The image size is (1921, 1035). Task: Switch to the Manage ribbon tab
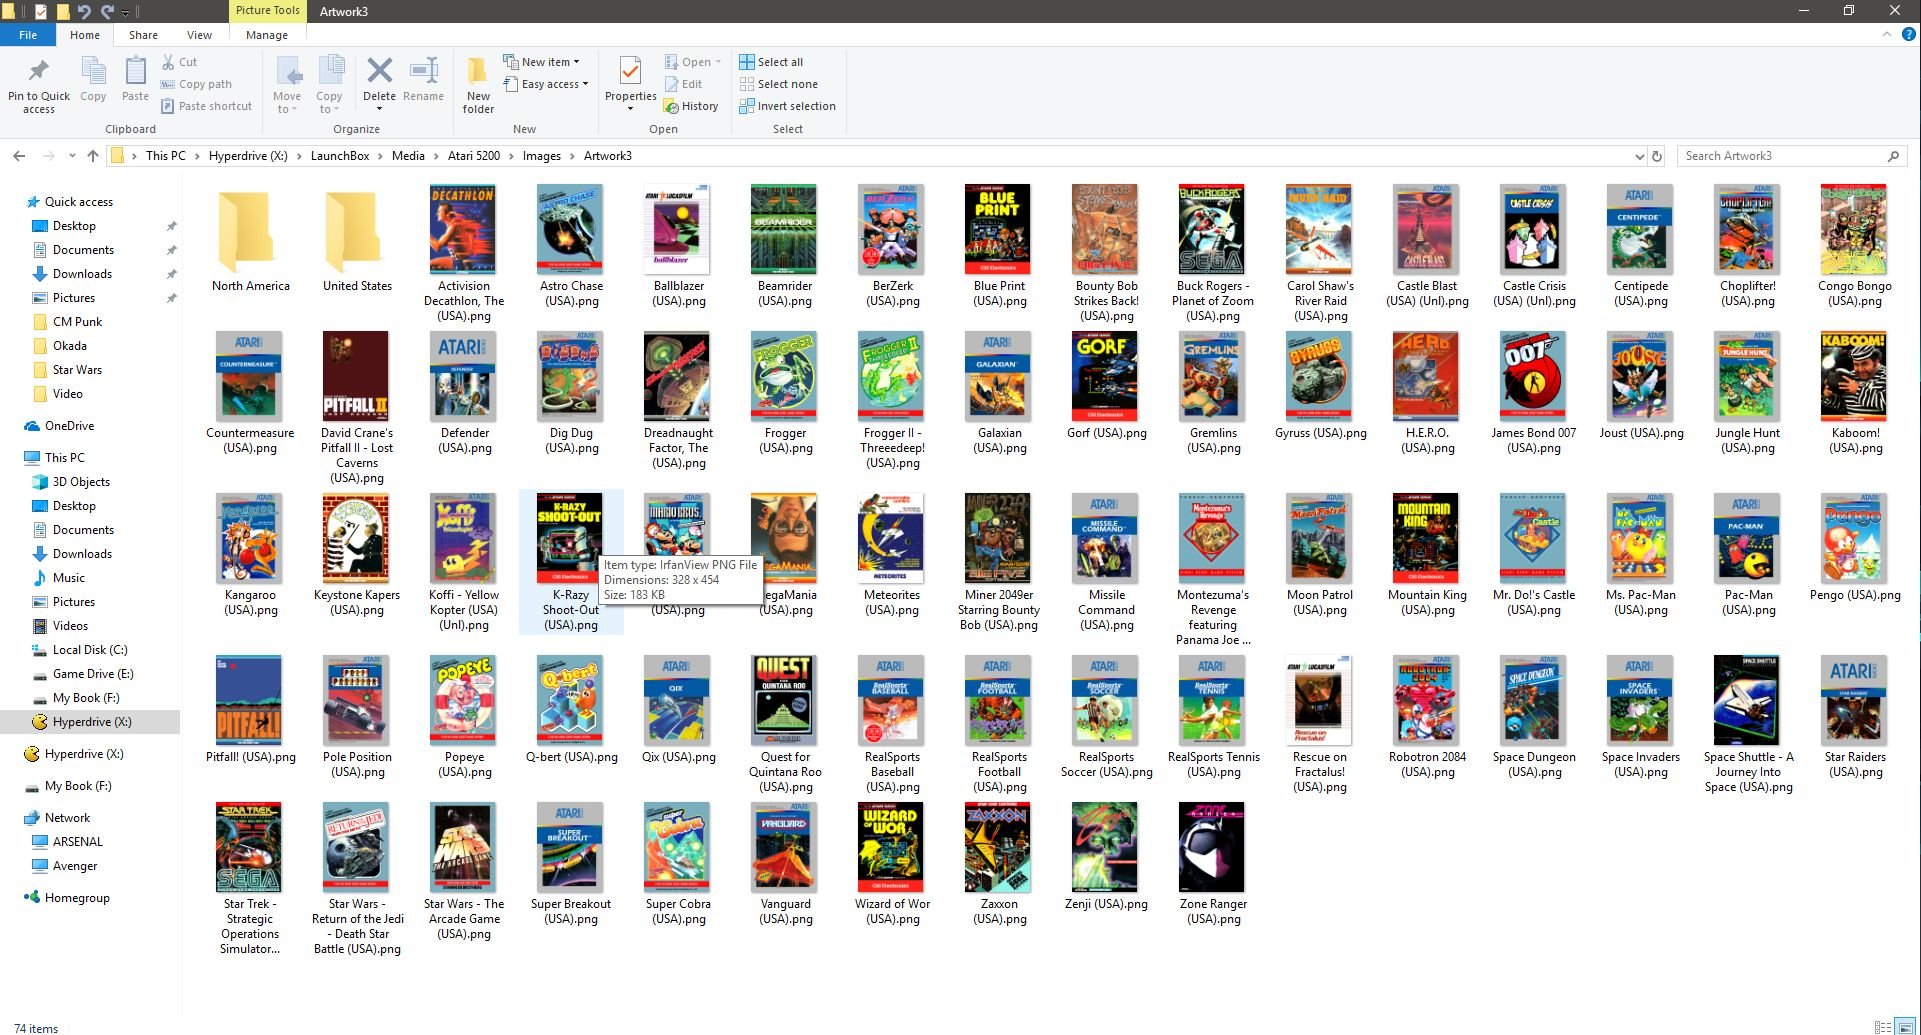click(x=267, y=35)
